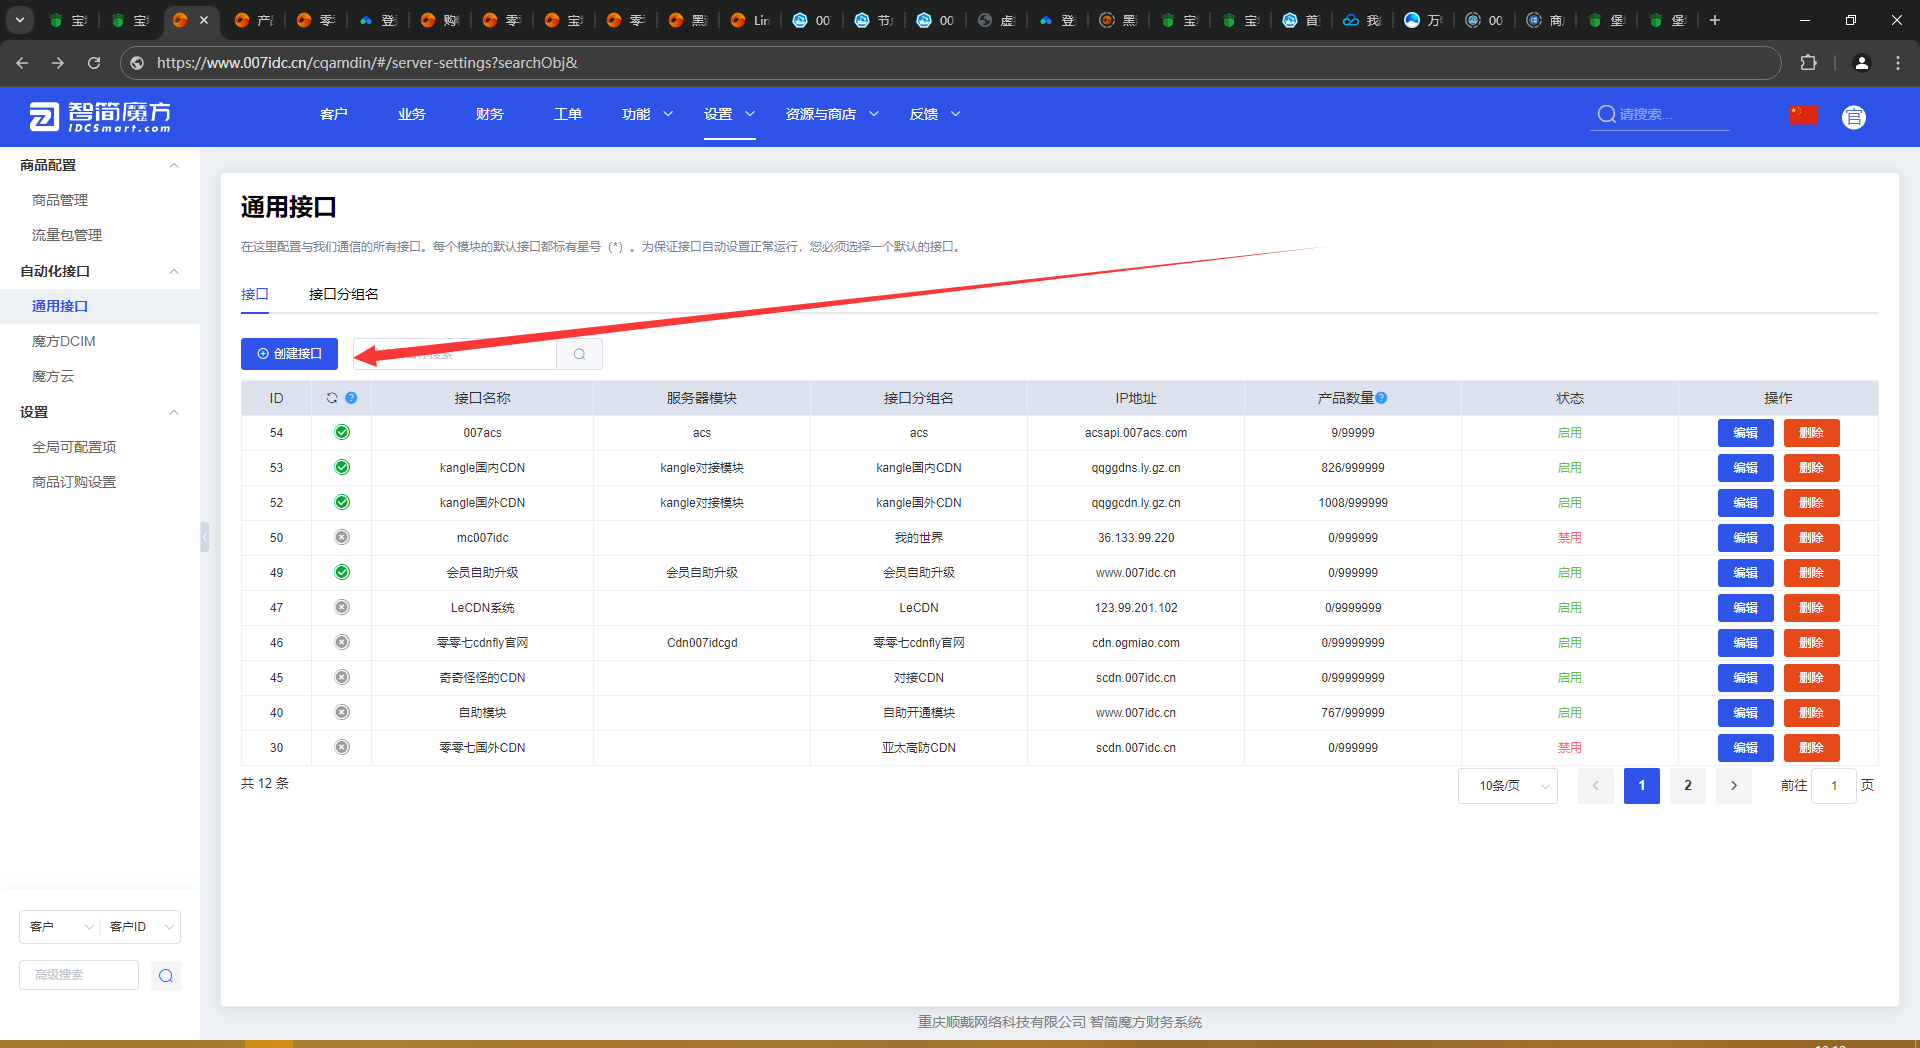Open the 财务 top menu

coord(490,114)
